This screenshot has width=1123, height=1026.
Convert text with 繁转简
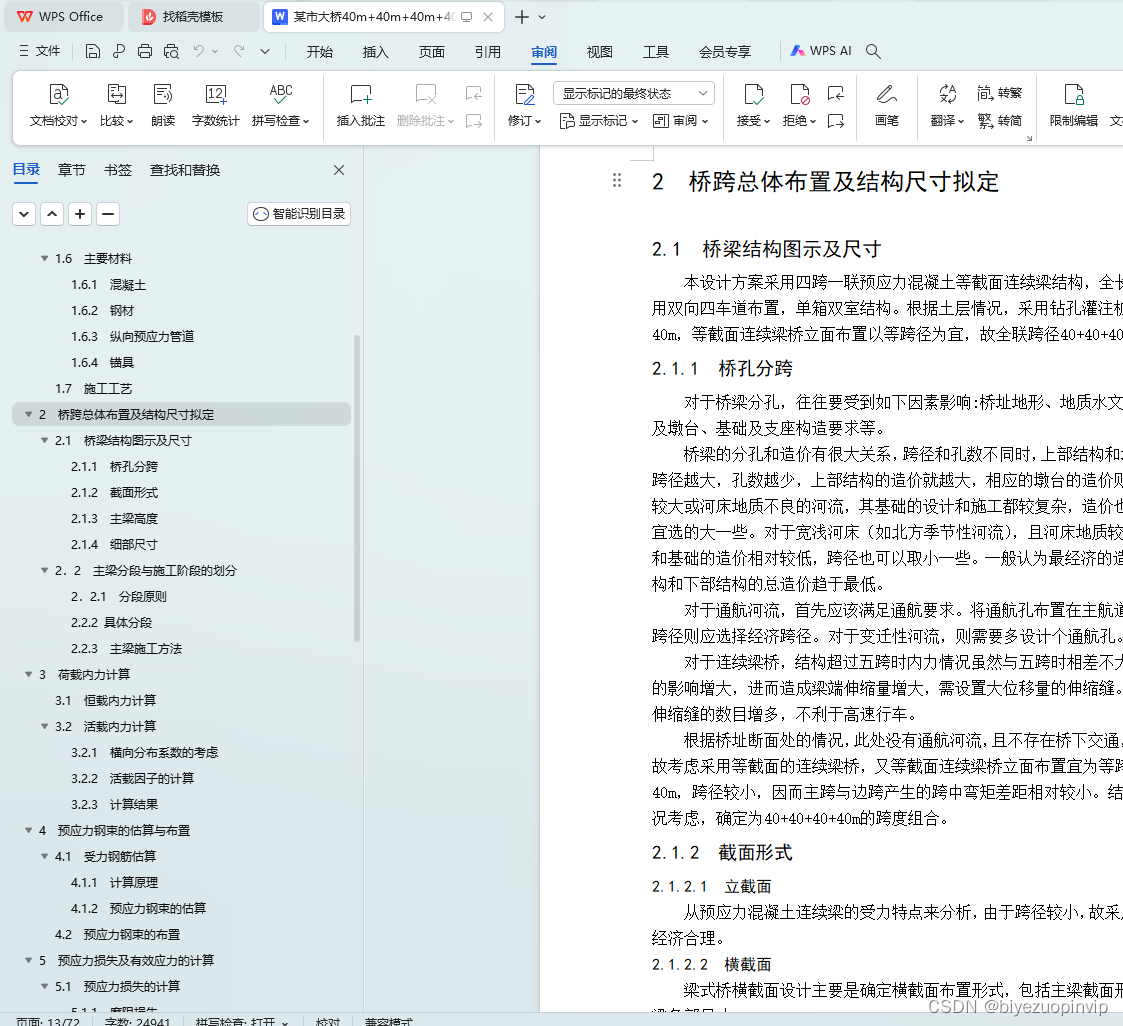tap(1000, 121)
